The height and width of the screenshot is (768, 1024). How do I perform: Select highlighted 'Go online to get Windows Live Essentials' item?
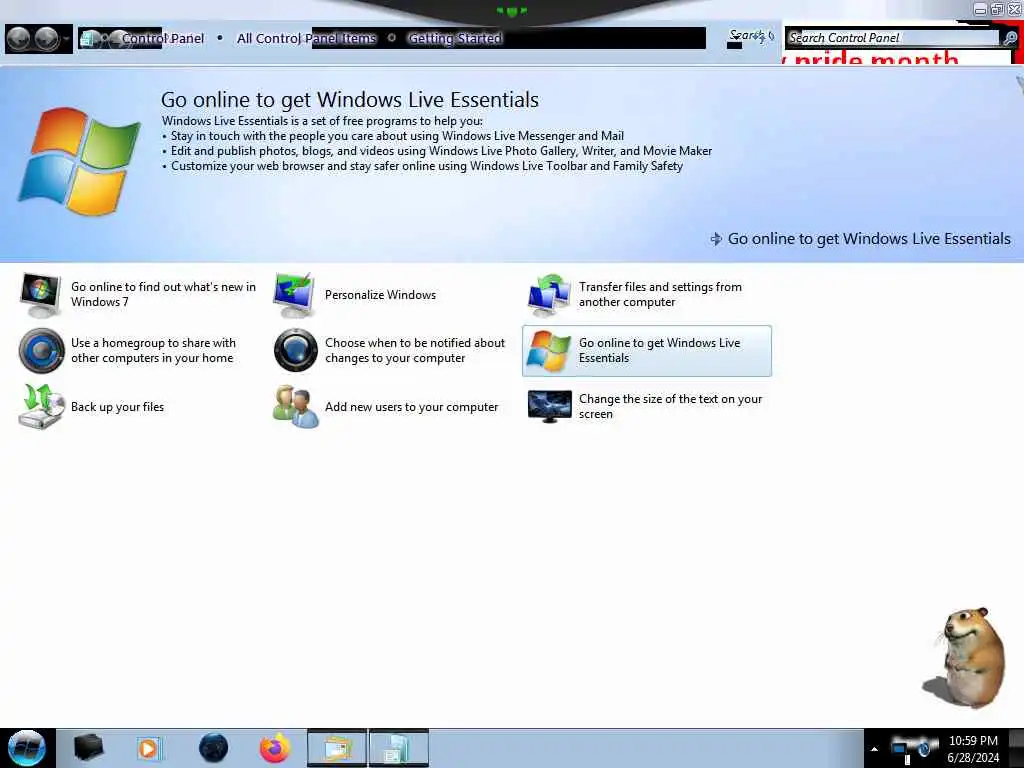[647, 351]
